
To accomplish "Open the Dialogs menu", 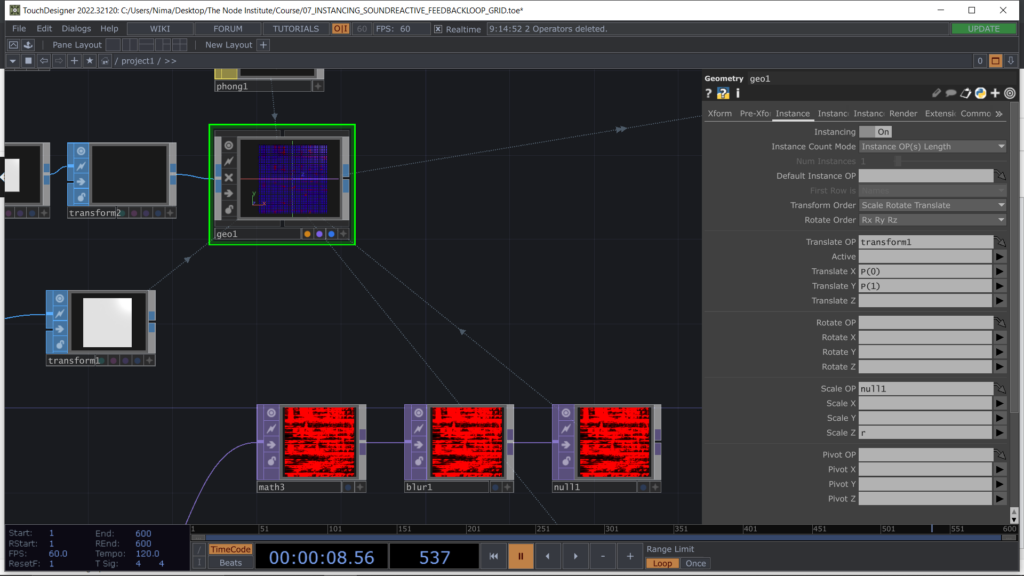I will pyautogui.click(x=76, y=29).
